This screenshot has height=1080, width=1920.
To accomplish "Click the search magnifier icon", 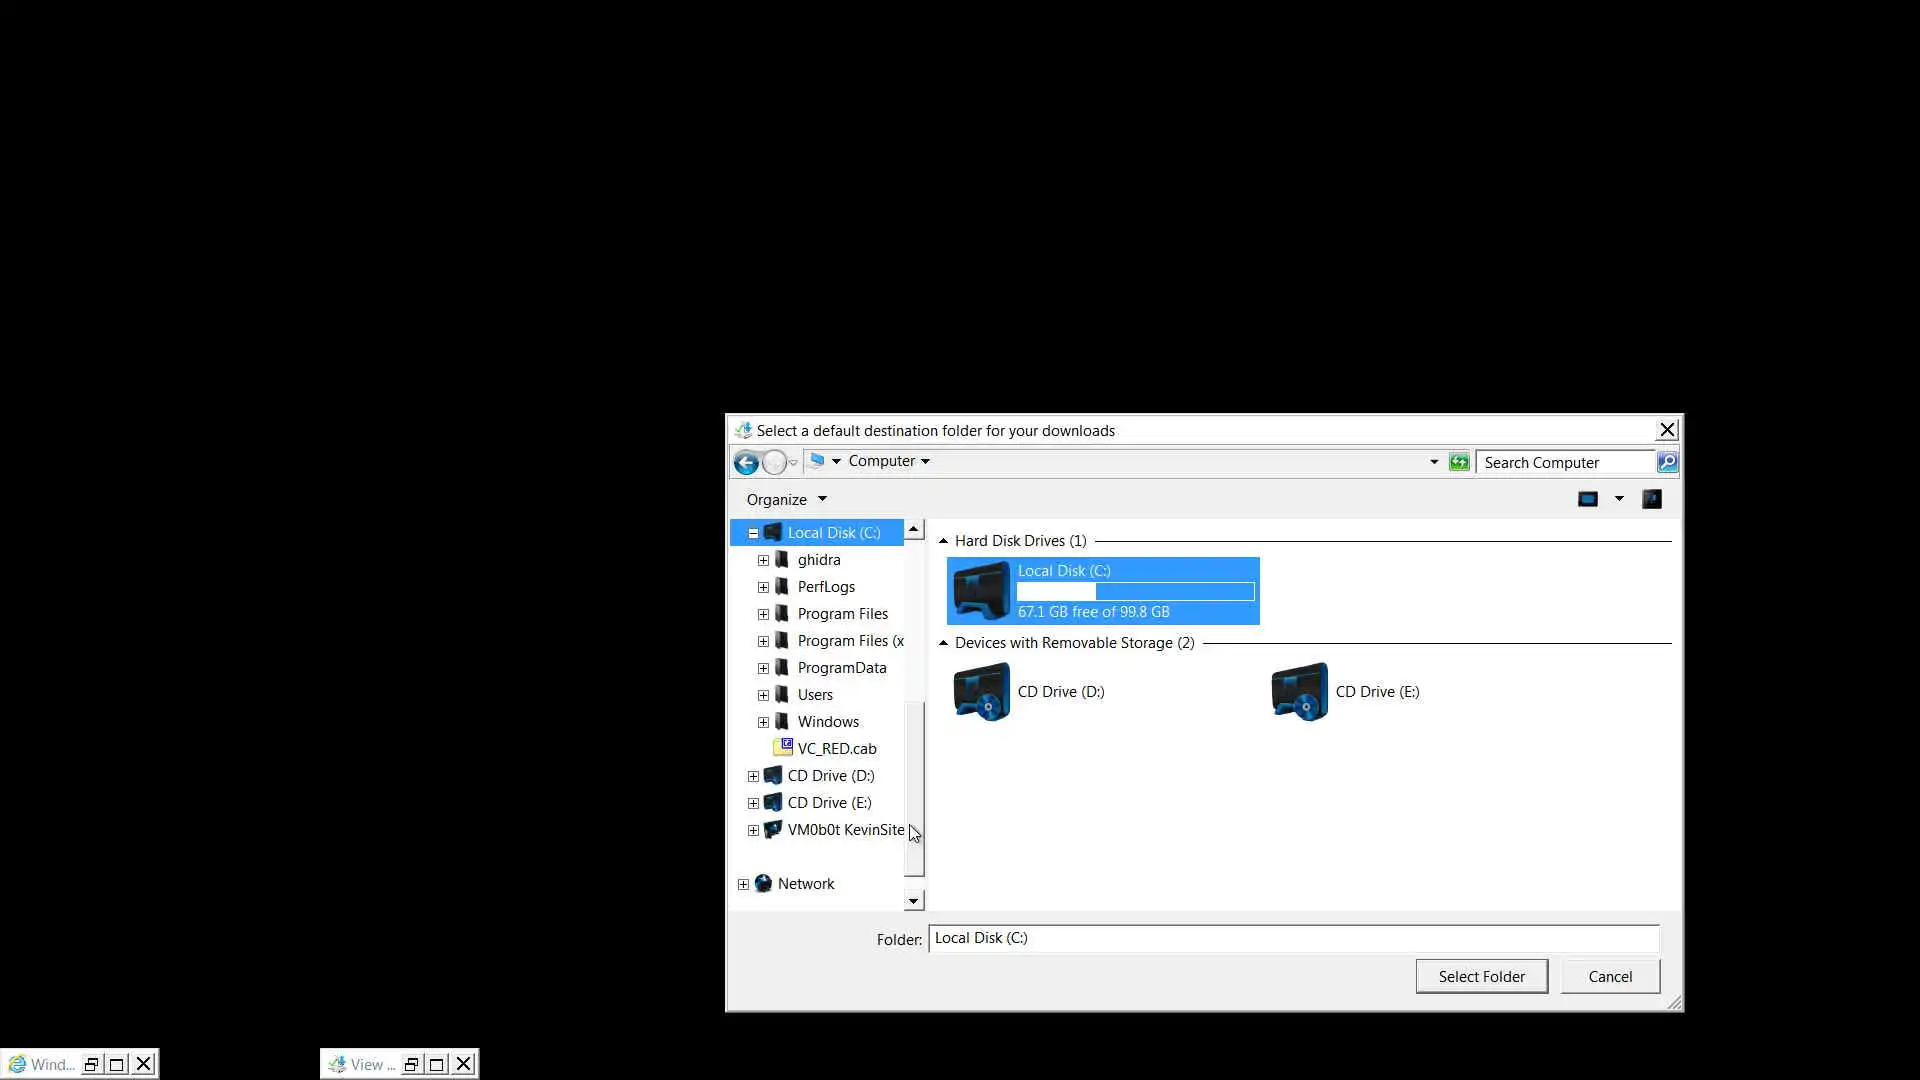I will [1667, 462].
